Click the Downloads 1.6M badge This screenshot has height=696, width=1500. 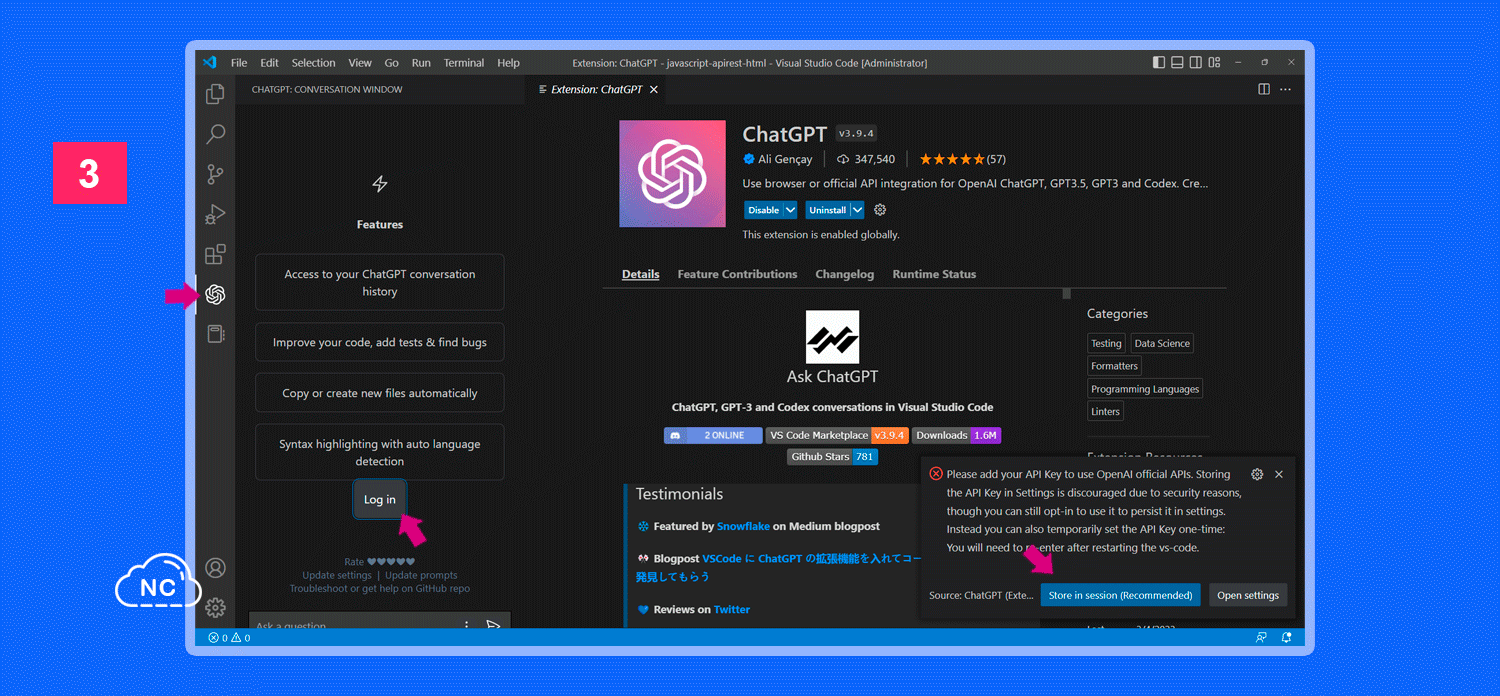pyautogui.click(x=956, y=435)
